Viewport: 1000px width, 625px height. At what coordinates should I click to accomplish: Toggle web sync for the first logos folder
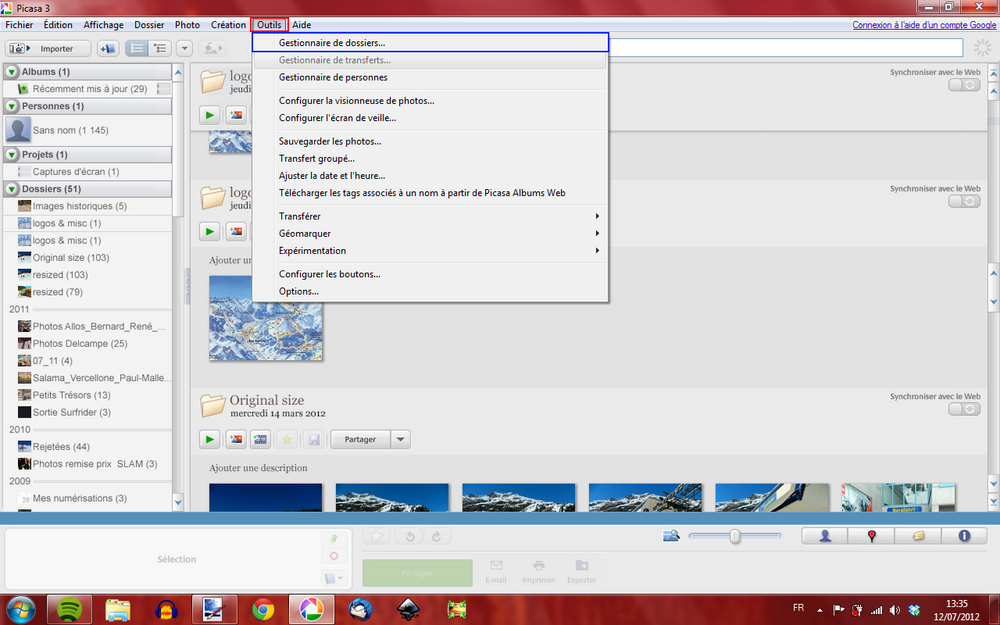pyautogui.click(x=964, y=85)
